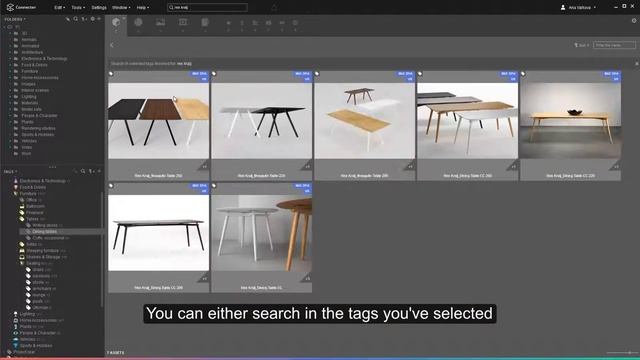
Task: Click the Tags panel vertical scrollbar
Action: (102, 249)
